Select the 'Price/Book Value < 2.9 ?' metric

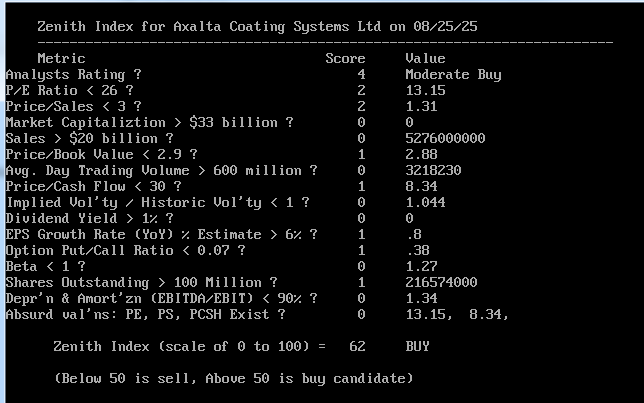[x=101, y=154]
